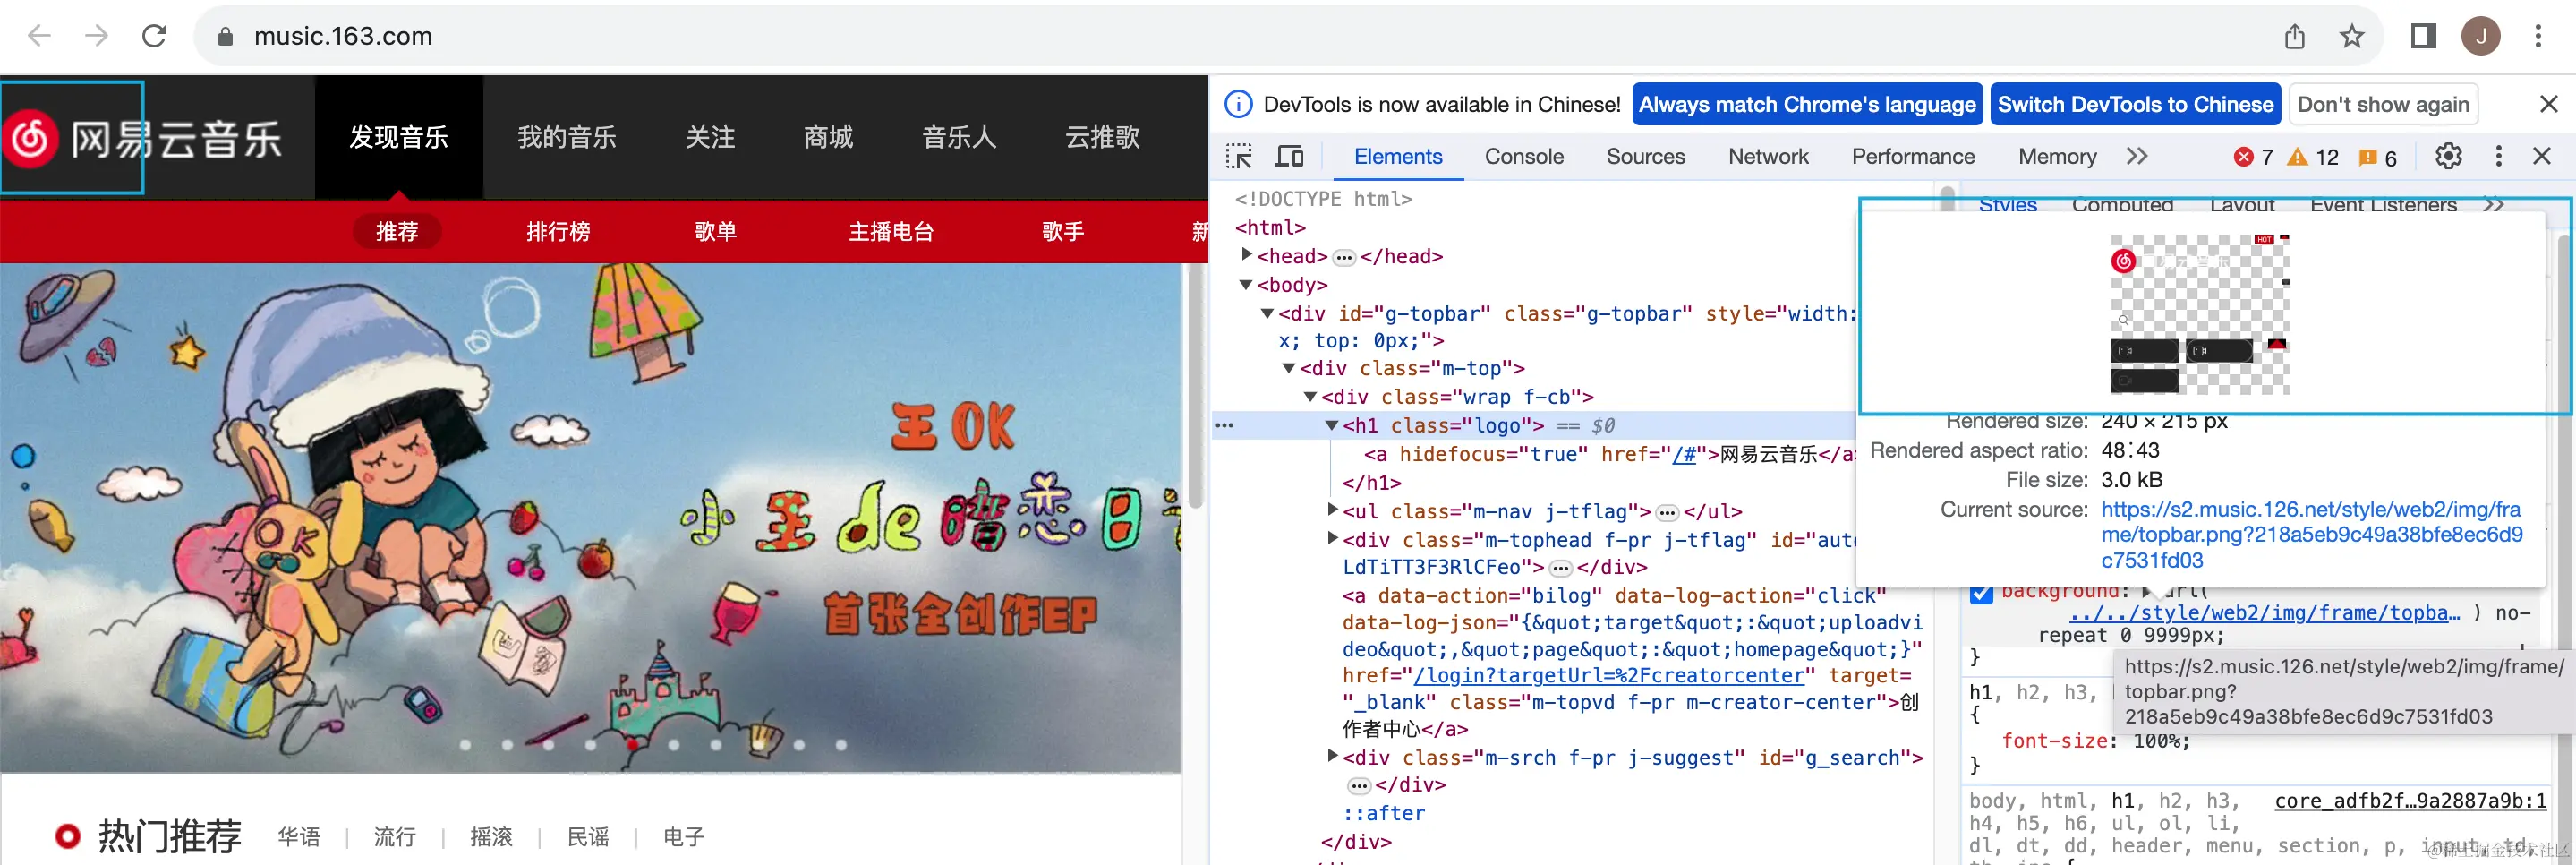Open actions menu for the selected h1 node
The image size is (2576, 865).
1225,426
